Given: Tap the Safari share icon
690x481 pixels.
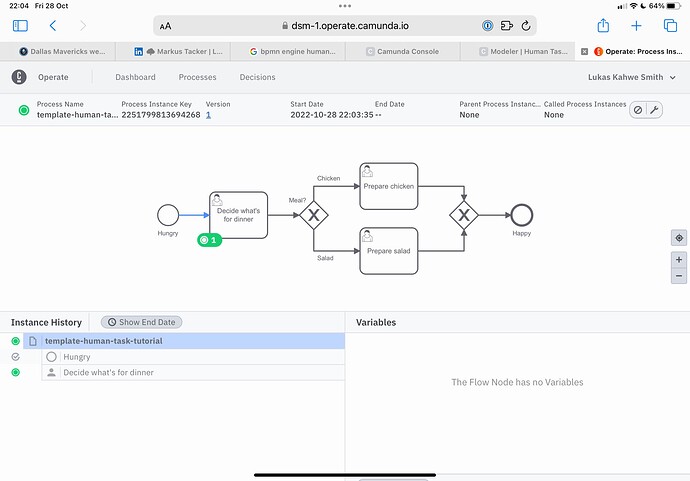Looking at the screenshot, I should (x=603, y=25).
